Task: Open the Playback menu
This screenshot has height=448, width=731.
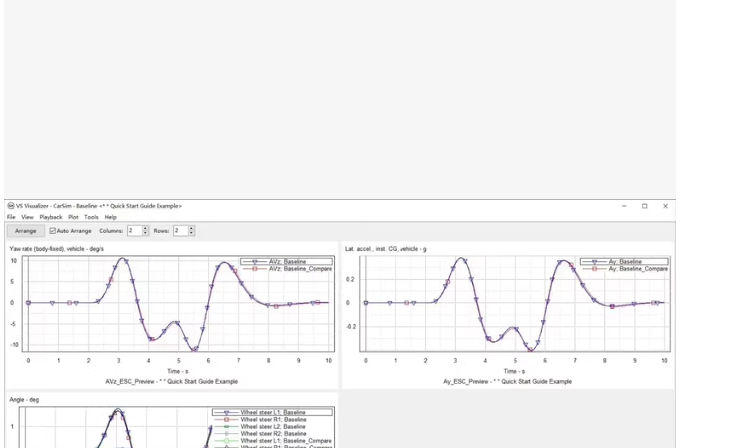Action: [x=51, y=217]
